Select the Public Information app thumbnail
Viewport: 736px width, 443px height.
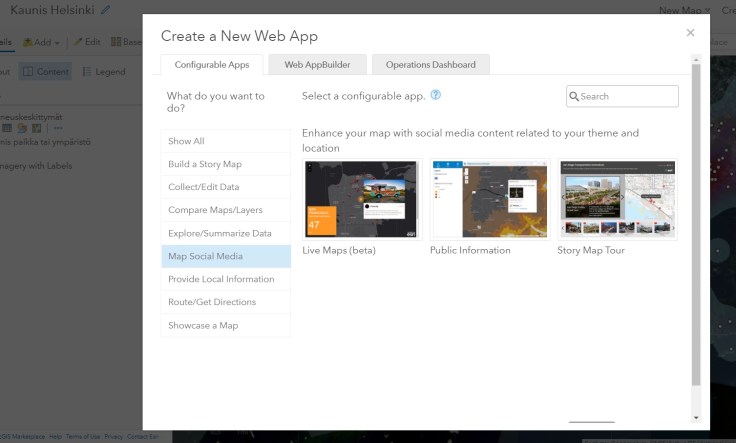[x=489, y=199]
